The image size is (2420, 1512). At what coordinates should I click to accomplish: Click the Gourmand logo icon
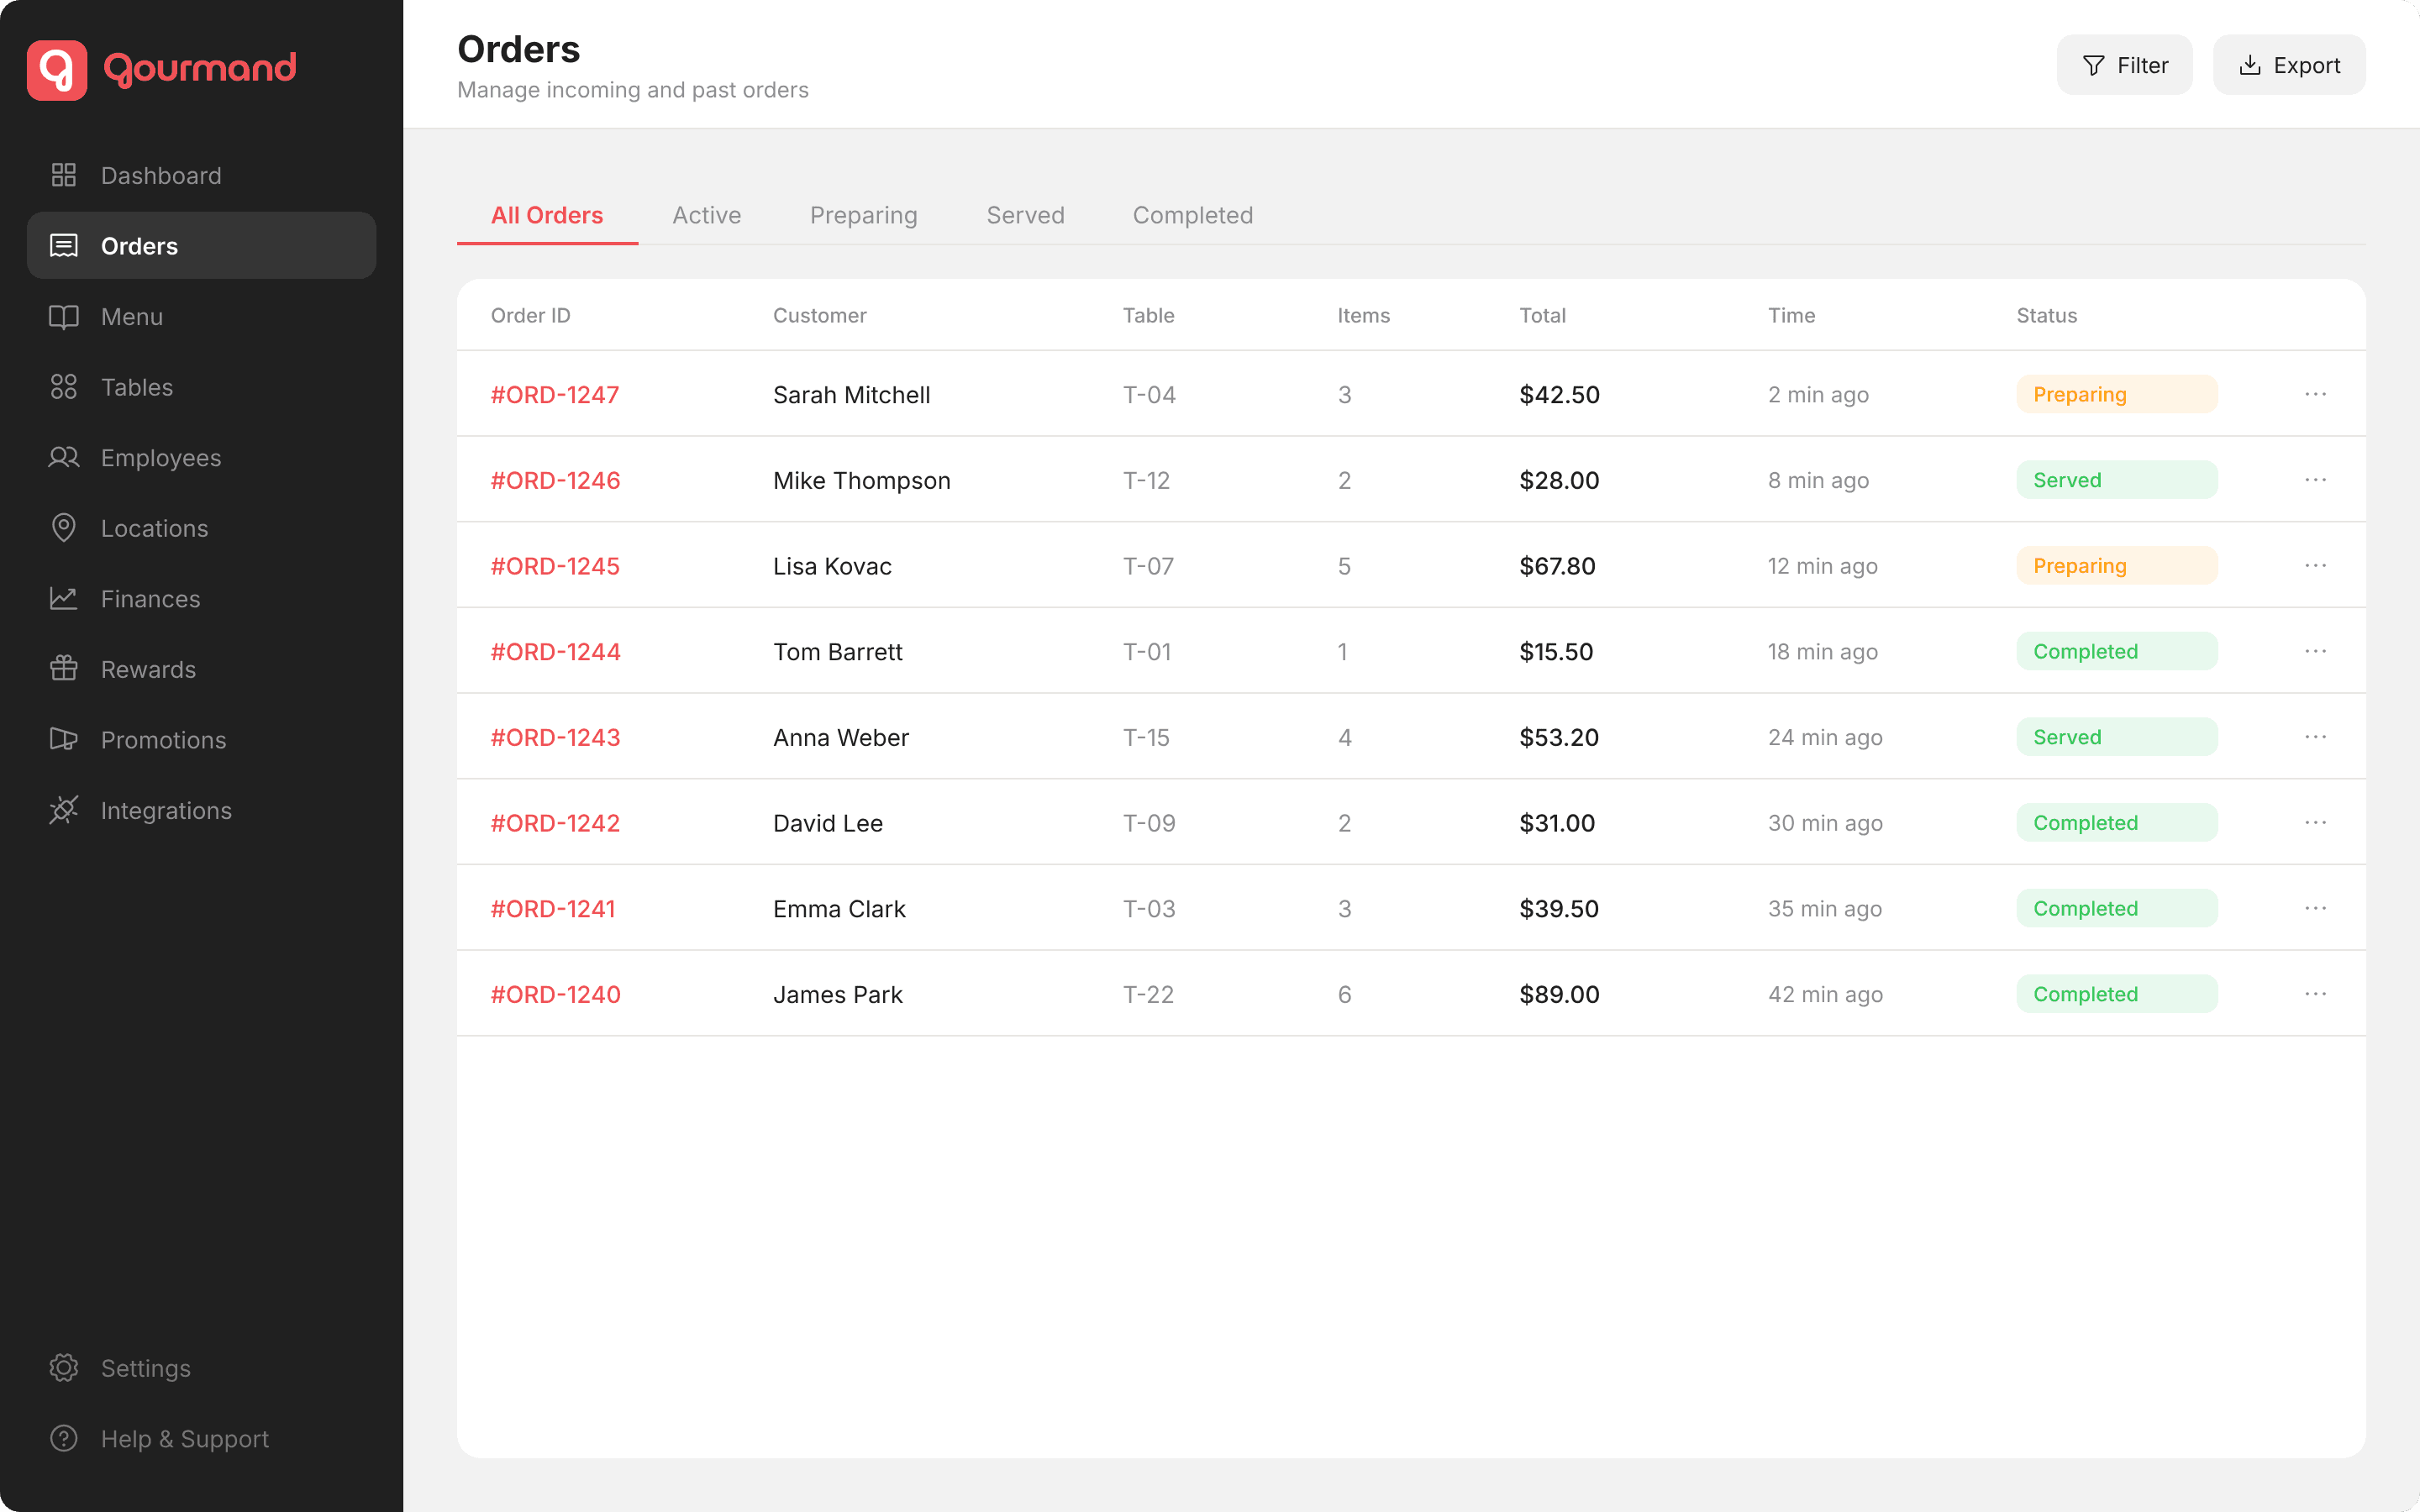(57, 70)
